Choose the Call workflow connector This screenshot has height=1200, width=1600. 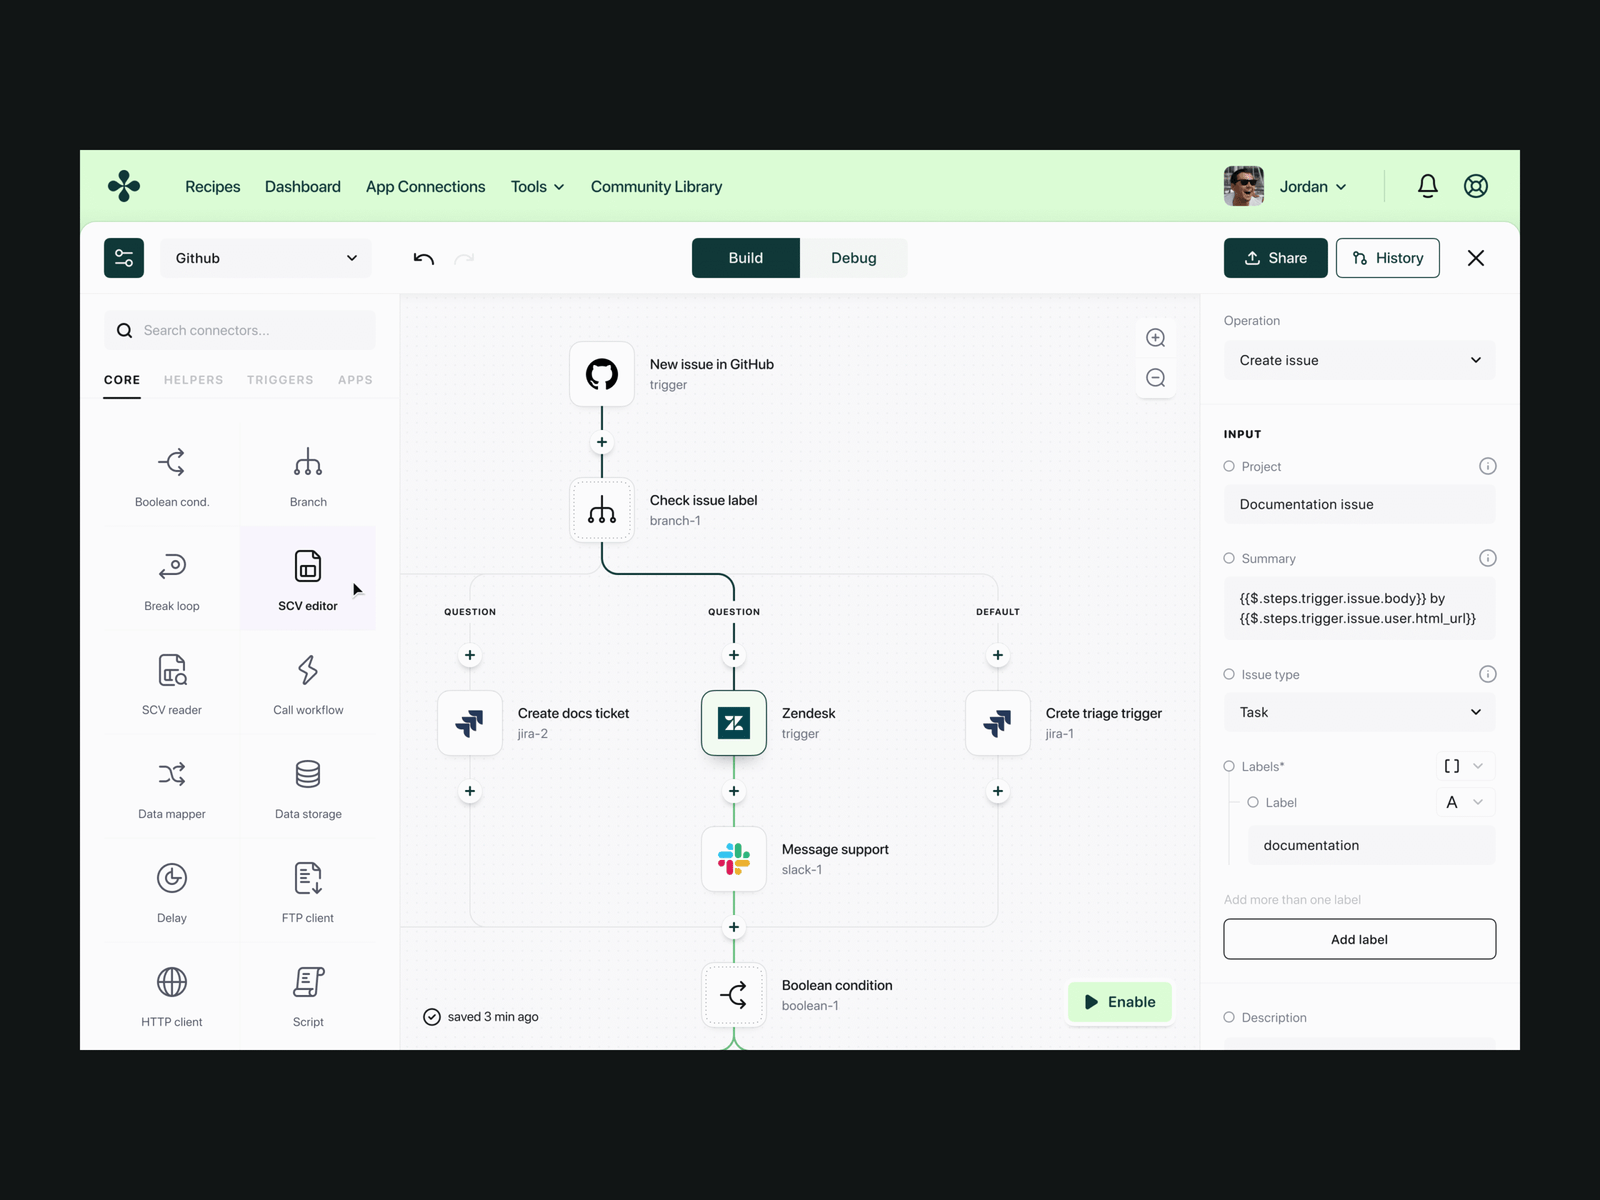pos(308,671)
